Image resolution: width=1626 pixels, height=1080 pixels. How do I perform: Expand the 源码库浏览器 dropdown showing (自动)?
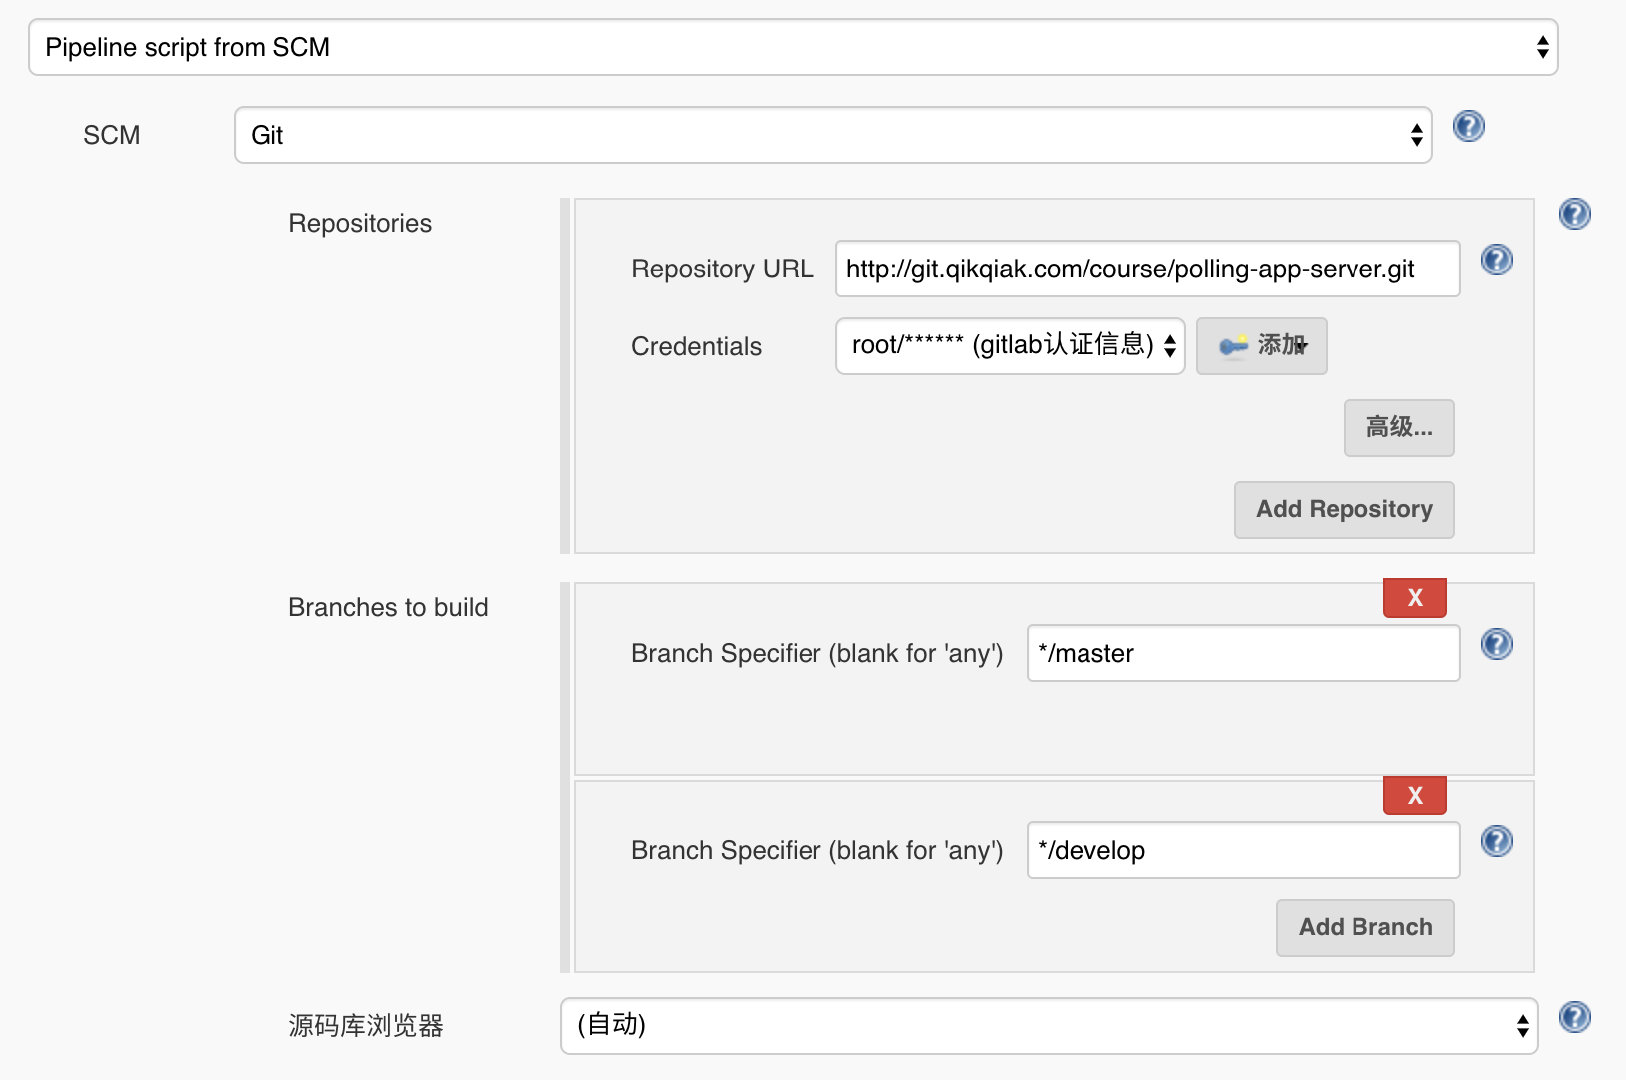coord(1048,1026)
